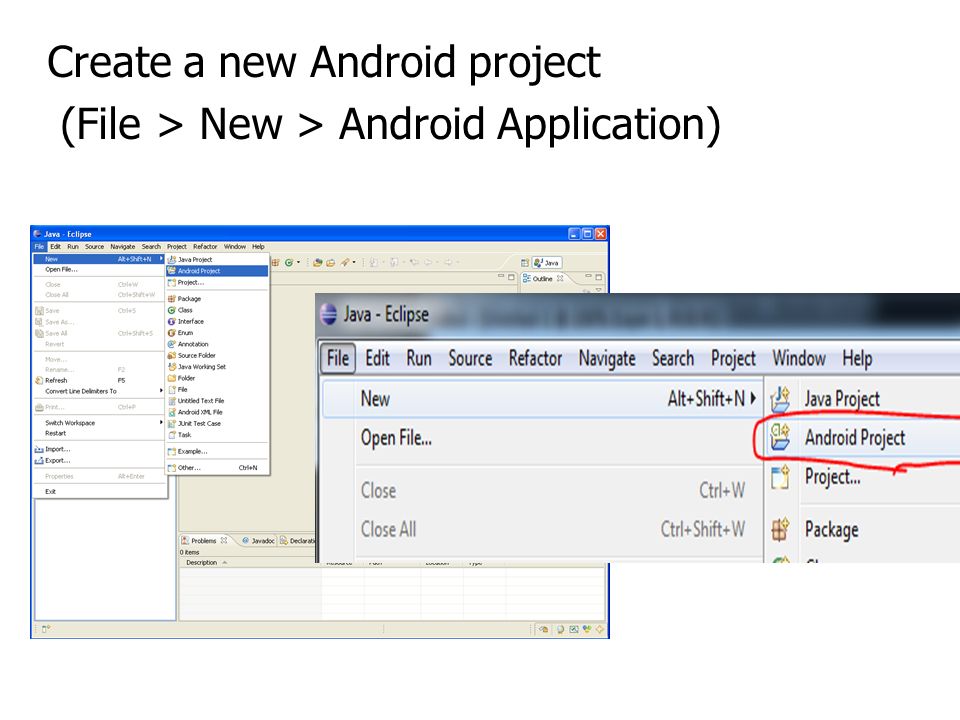The image size is (960, 720).
Task: Open Other... wizard from the New submenu
Action: tap(217, 468)
